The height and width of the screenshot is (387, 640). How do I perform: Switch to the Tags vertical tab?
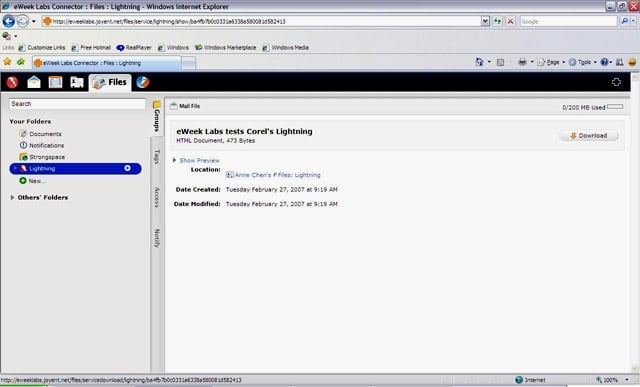pos(157,157)
